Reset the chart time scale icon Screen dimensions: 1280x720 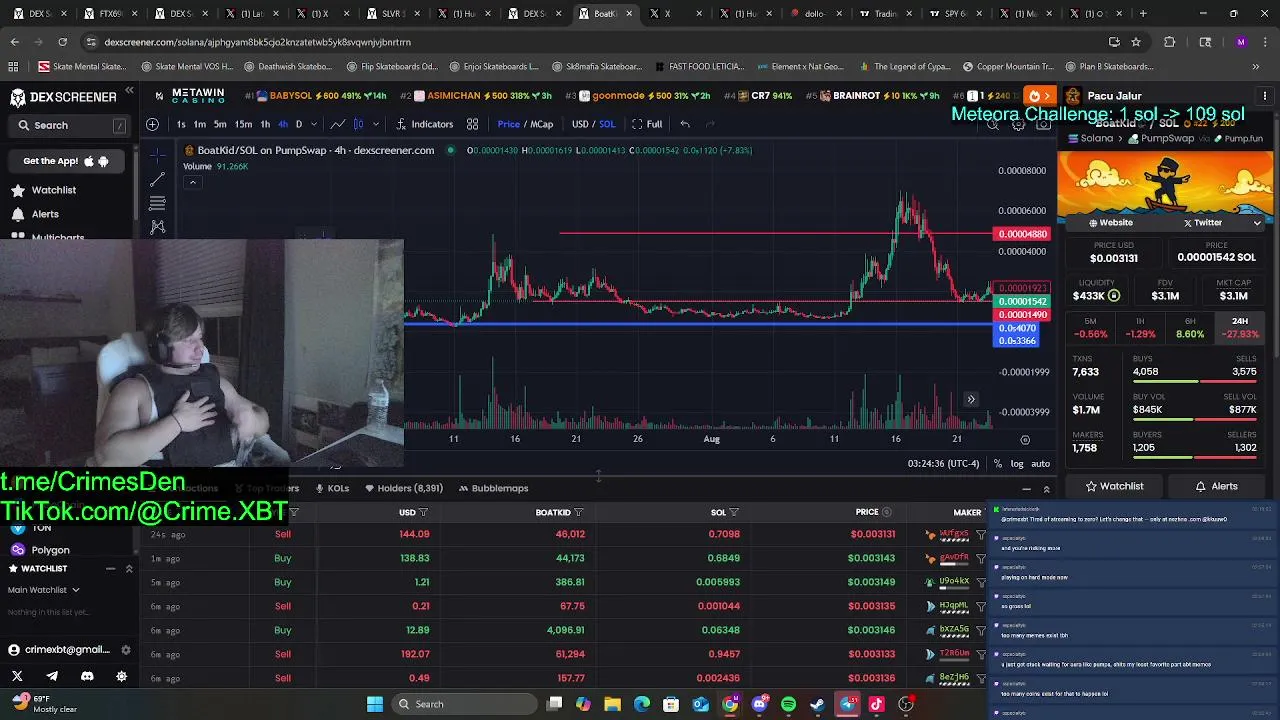click(1025, 440)
